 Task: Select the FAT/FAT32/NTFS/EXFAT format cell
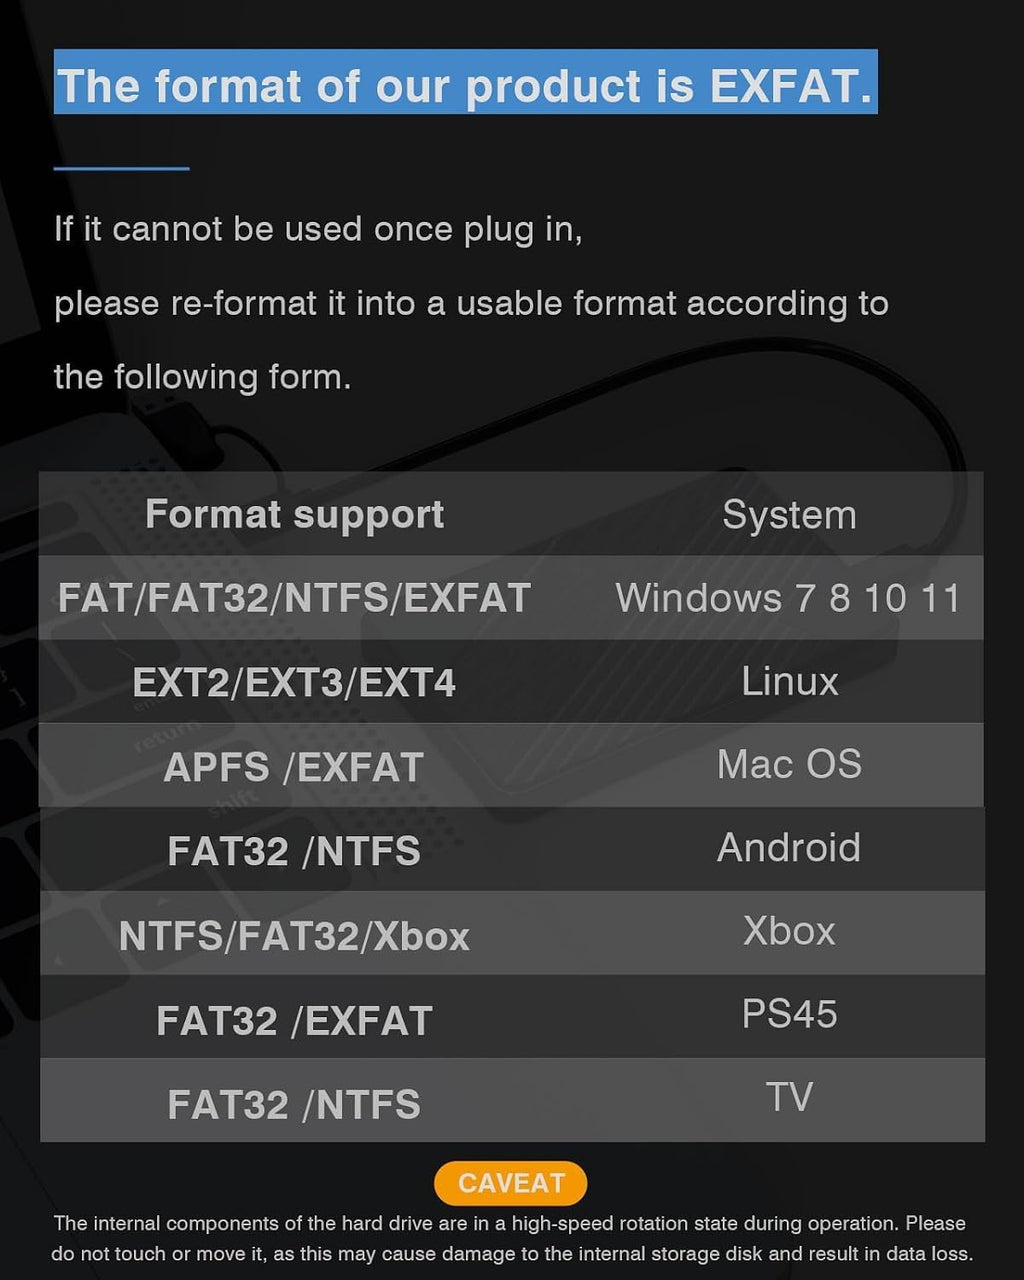pyautogui.click(x=294, y=598)
